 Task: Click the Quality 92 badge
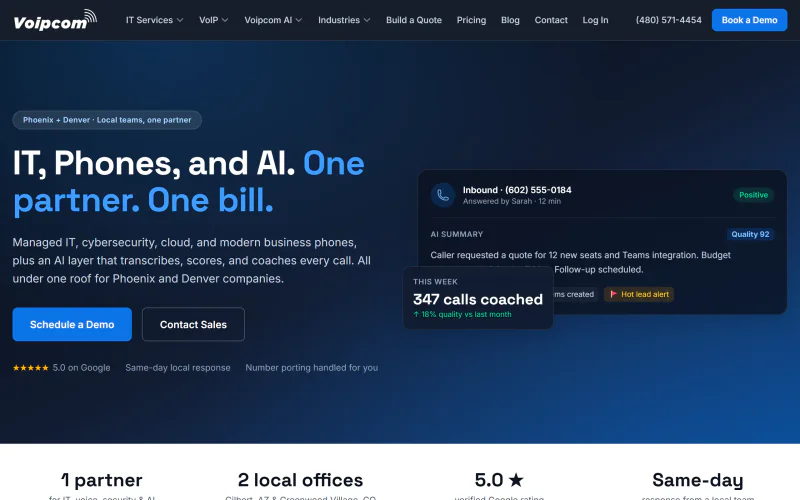(750, 234)
